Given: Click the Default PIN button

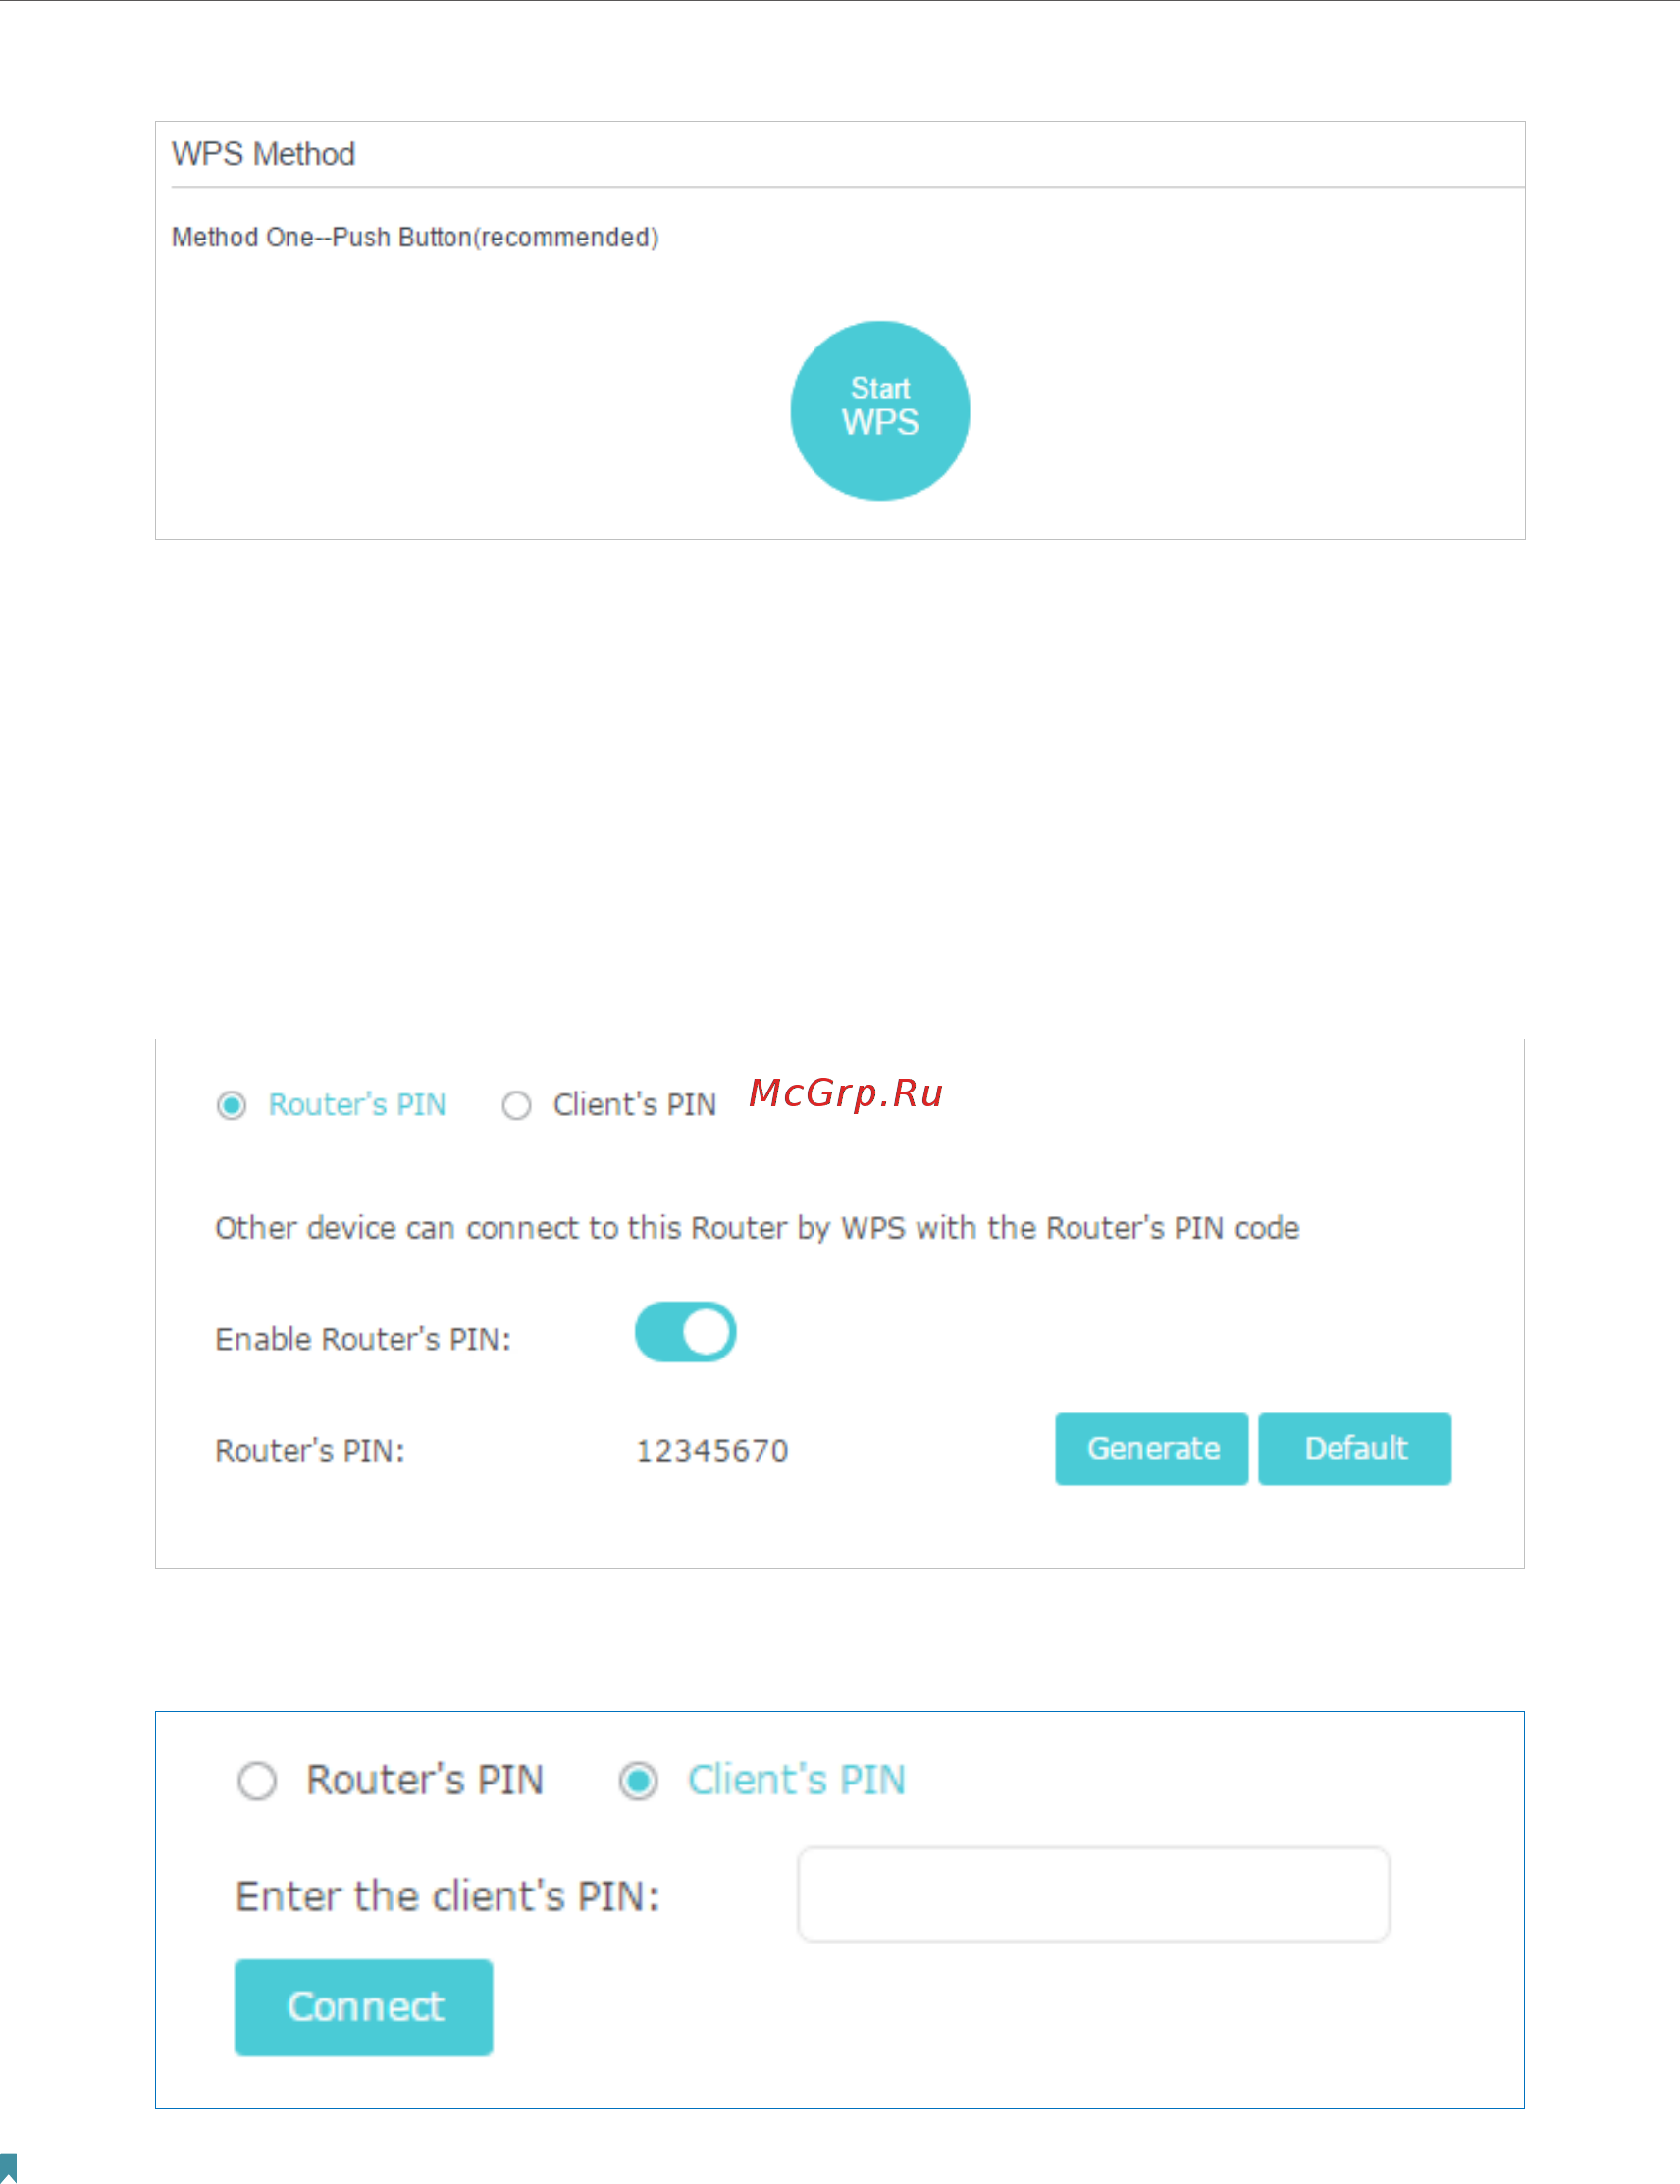Looking at the screenshot, I should (x=1354, y=1448).
